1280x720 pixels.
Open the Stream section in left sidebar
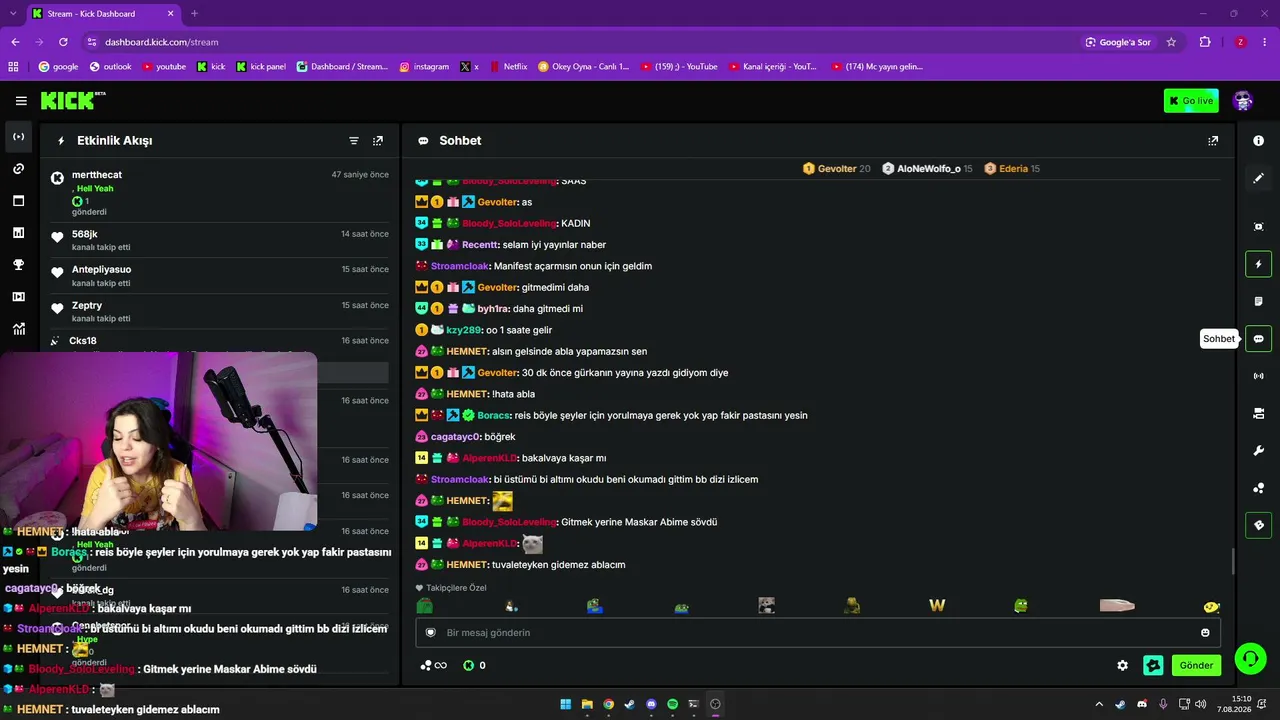tap(19, 137)
